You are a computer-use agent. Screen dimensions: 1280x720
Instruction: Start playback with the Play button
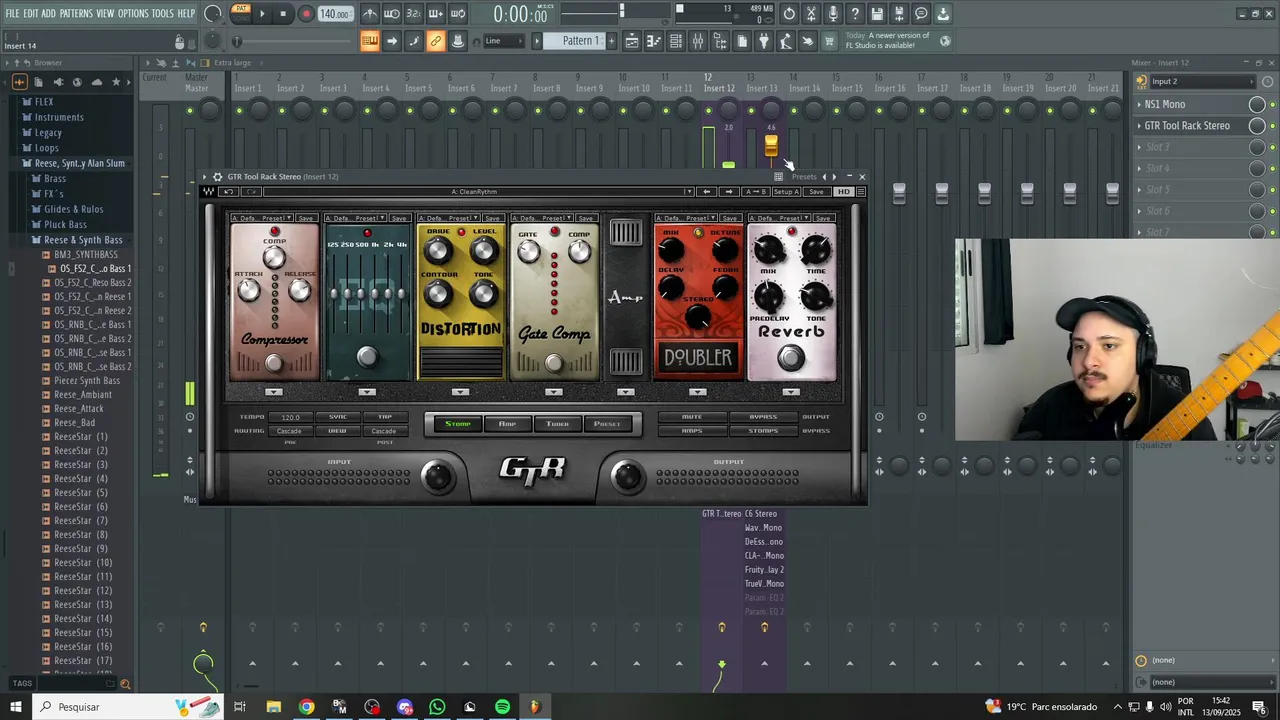(x=262, y=14)
